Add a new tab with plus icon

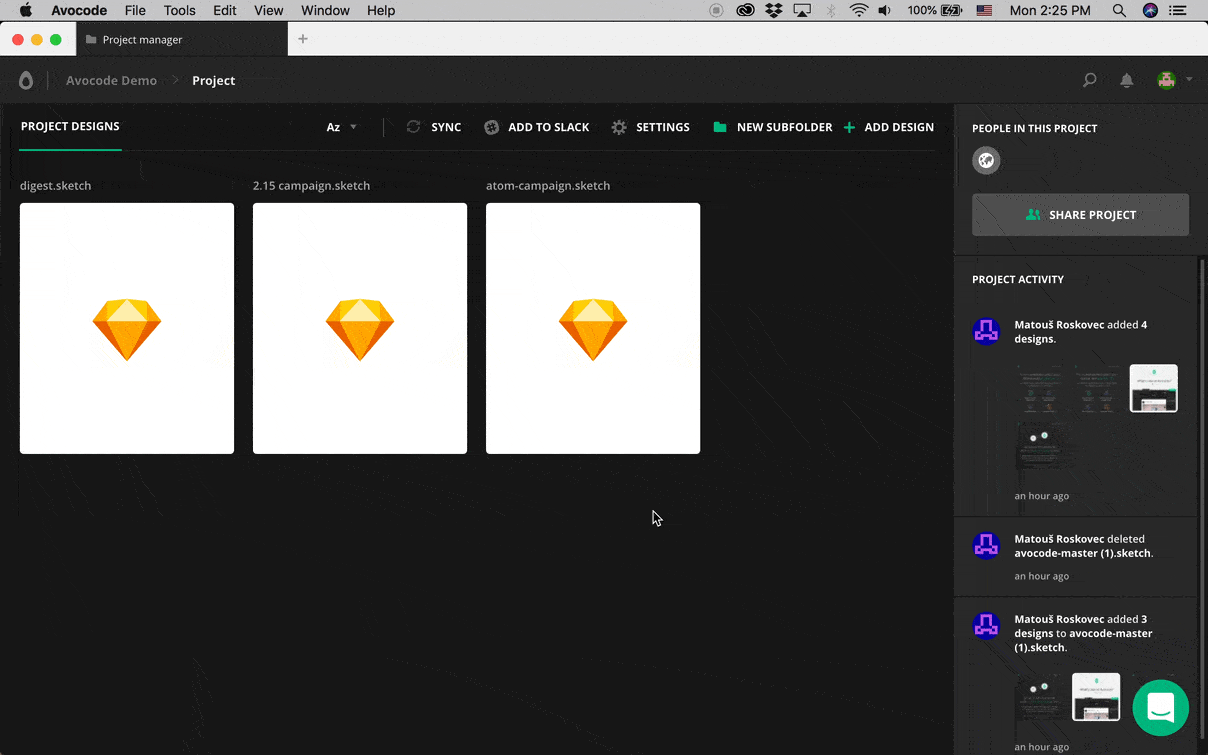303,39
